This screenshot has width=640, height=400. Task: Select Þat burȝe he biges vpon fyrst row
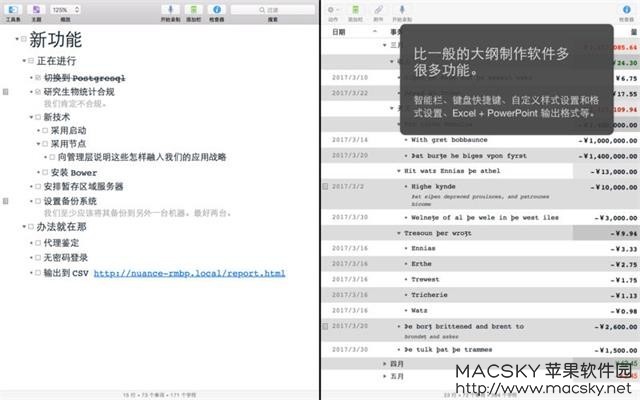pos(480,156)
